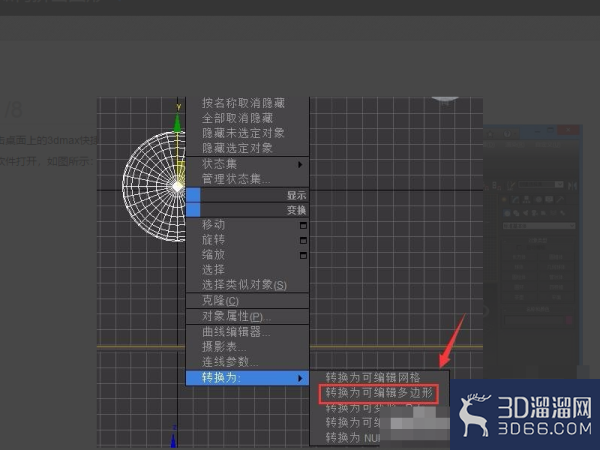Open Scale transform settings box
600x450 pixels.
click(303, 255)
